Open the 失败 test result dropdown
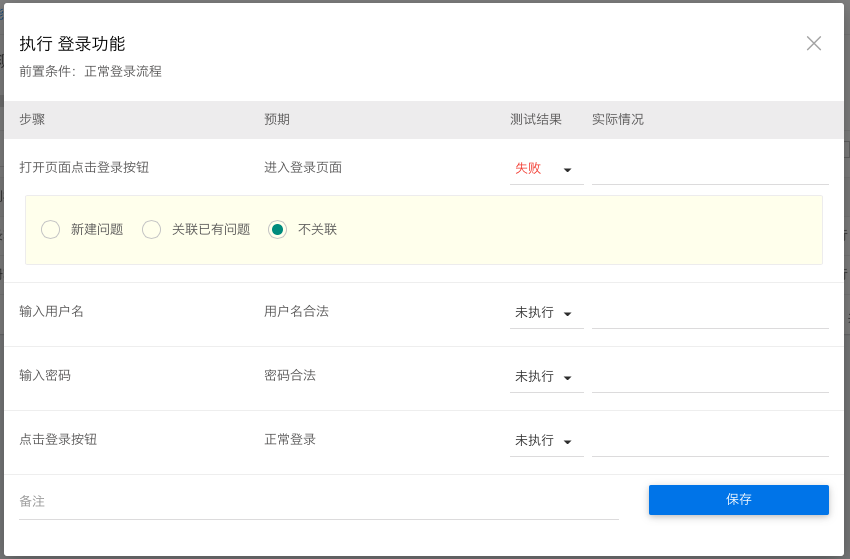Screen dimensions: 850x559 point(546,169)
